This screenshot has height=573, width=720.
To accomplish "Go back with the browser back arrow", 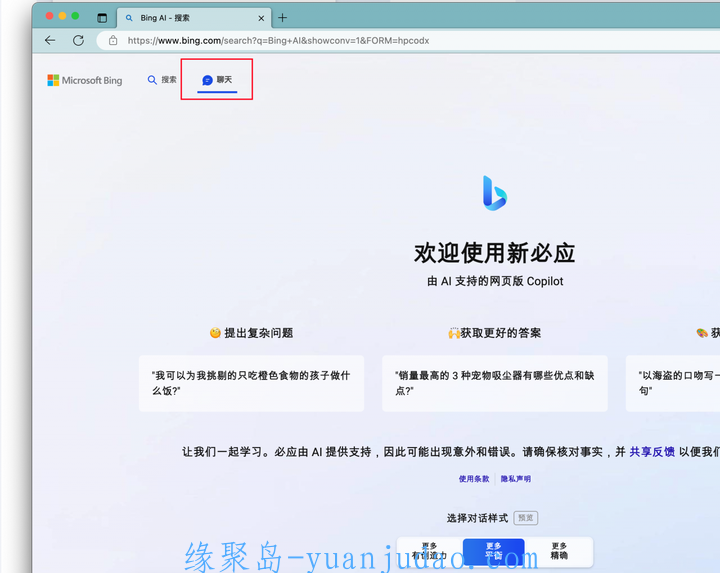I will tap(50, 40).
